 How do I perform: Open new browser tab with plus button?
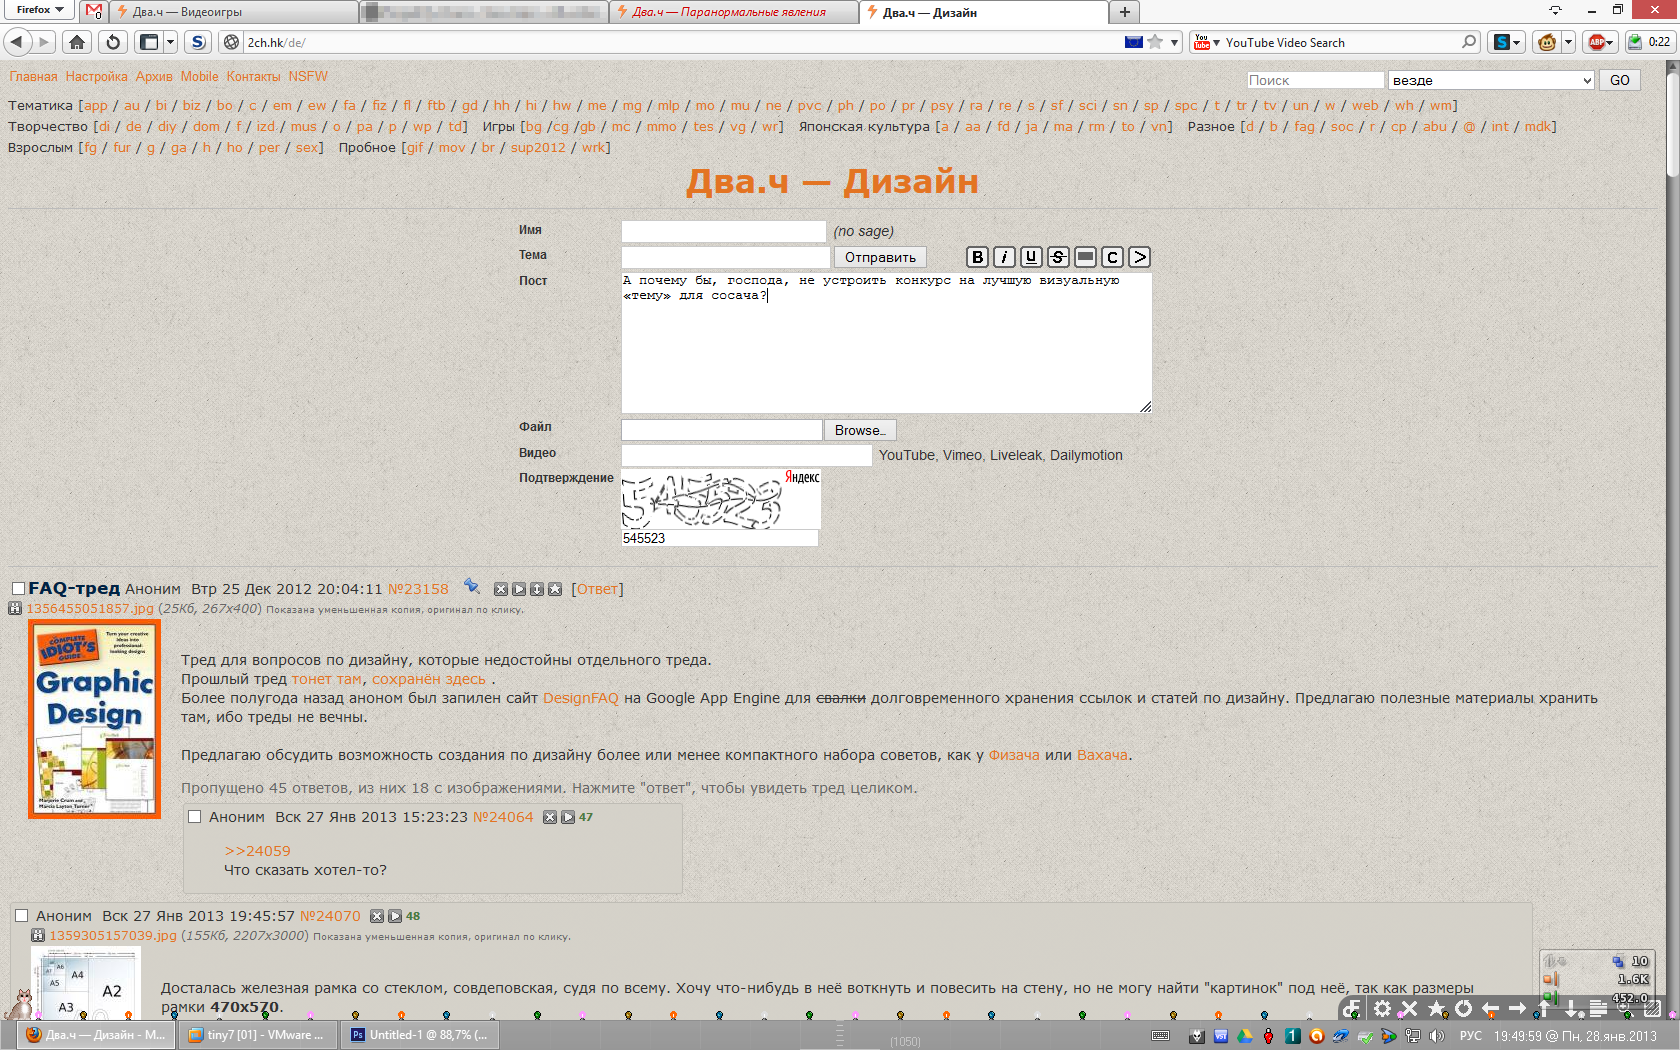(x=1125, y=12)
